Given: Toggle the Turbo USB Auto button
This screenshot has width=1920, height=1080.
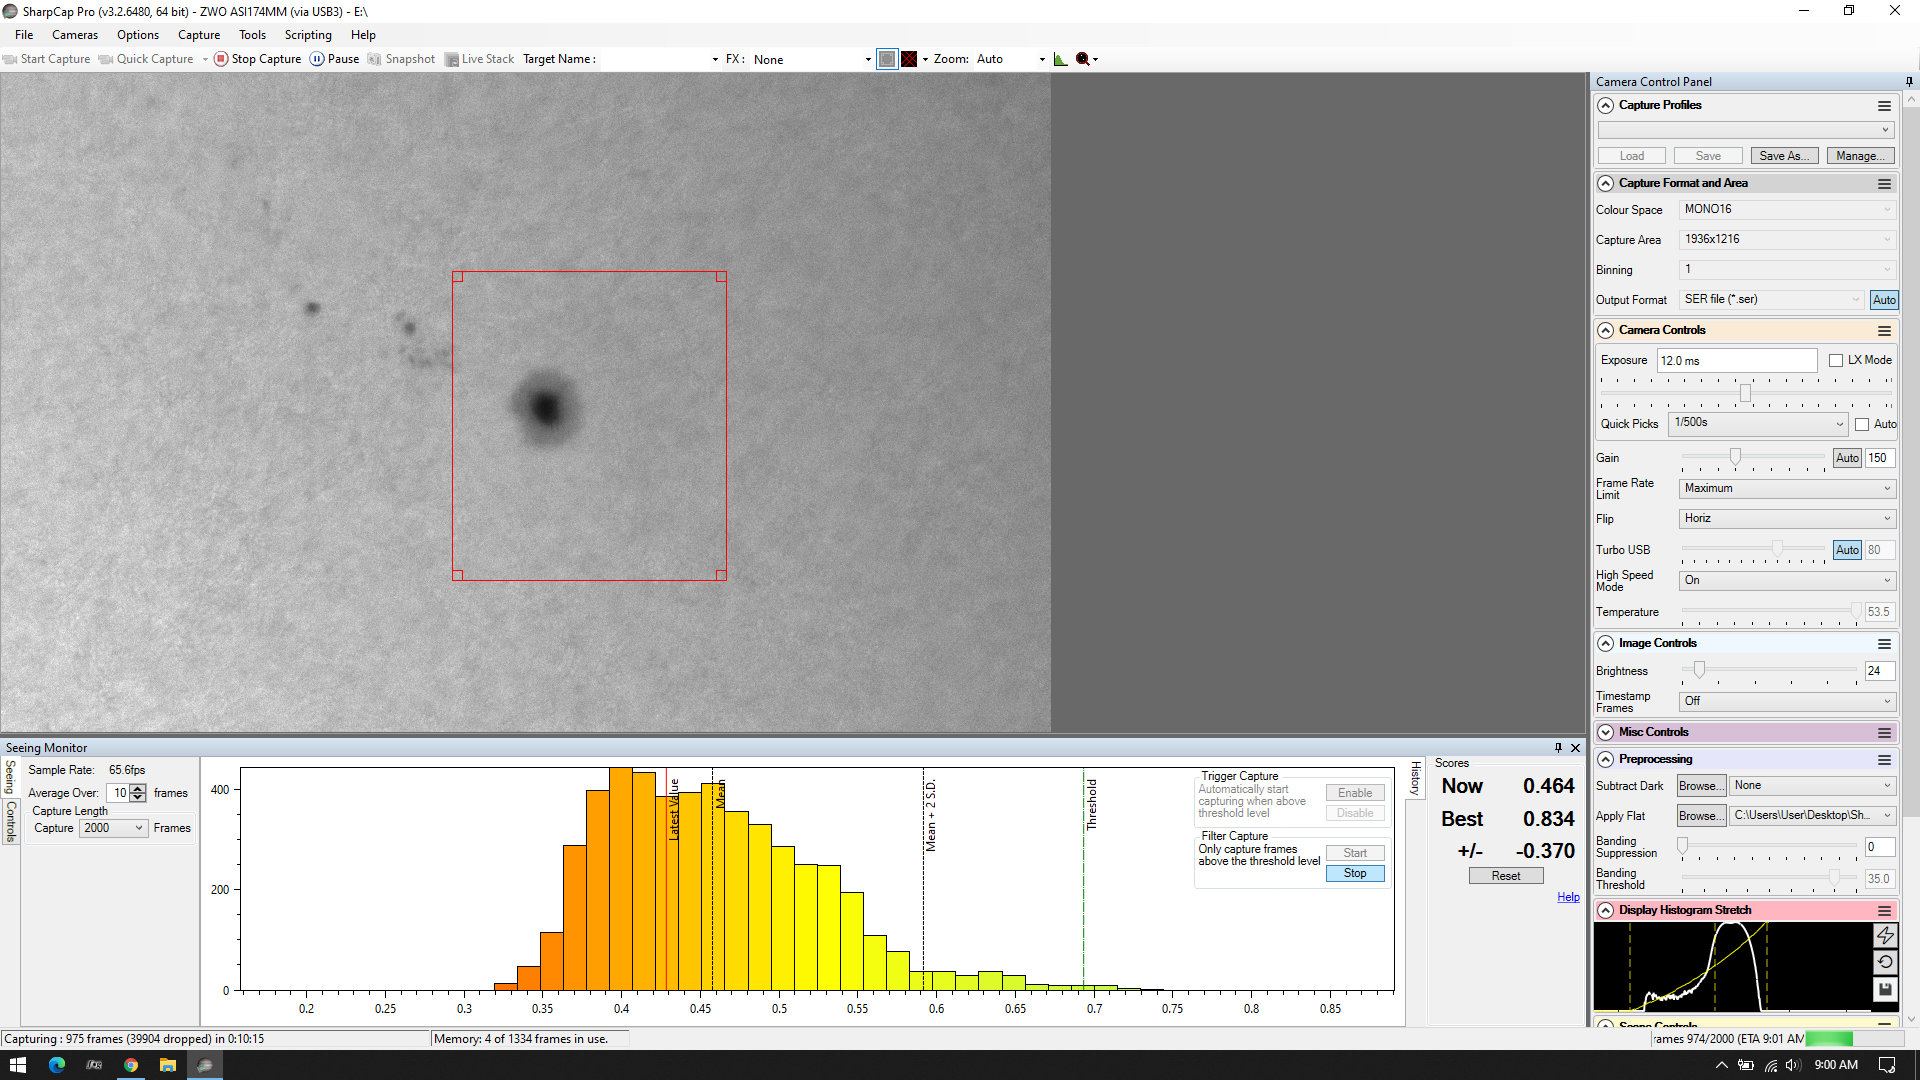Looking at the screenshot, I should [x=1847, y=550].
